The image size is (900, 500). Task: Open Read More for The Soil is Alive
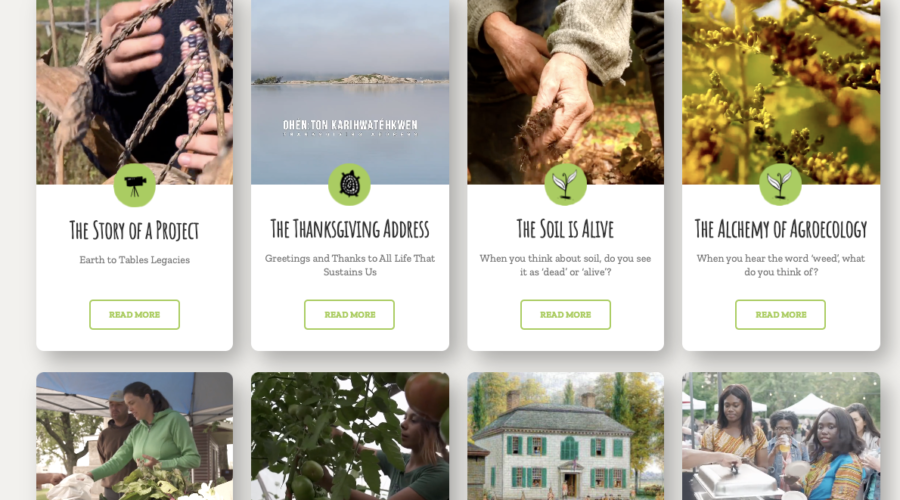pyautogui.click(x=565, y=315)
